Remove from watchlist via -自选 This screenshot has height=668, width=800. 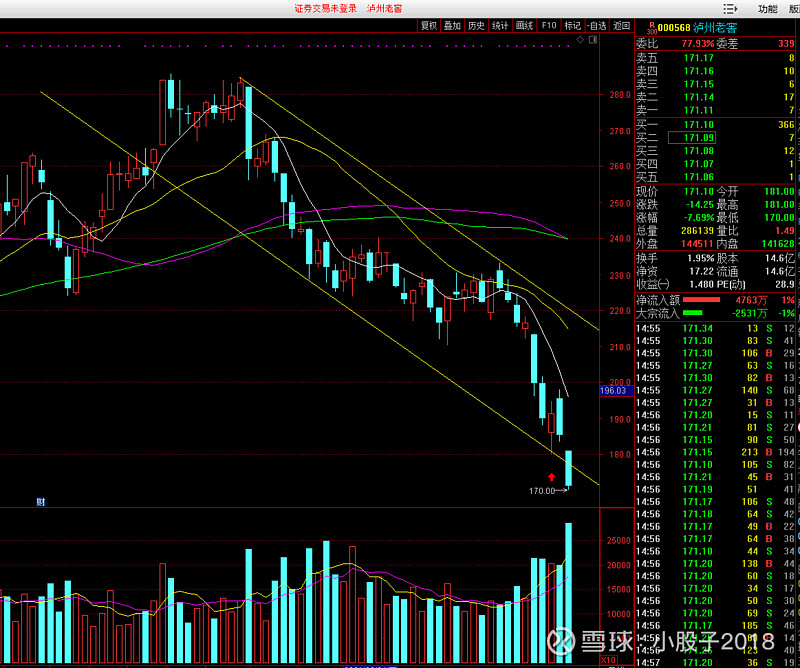(x=596, y=26)
